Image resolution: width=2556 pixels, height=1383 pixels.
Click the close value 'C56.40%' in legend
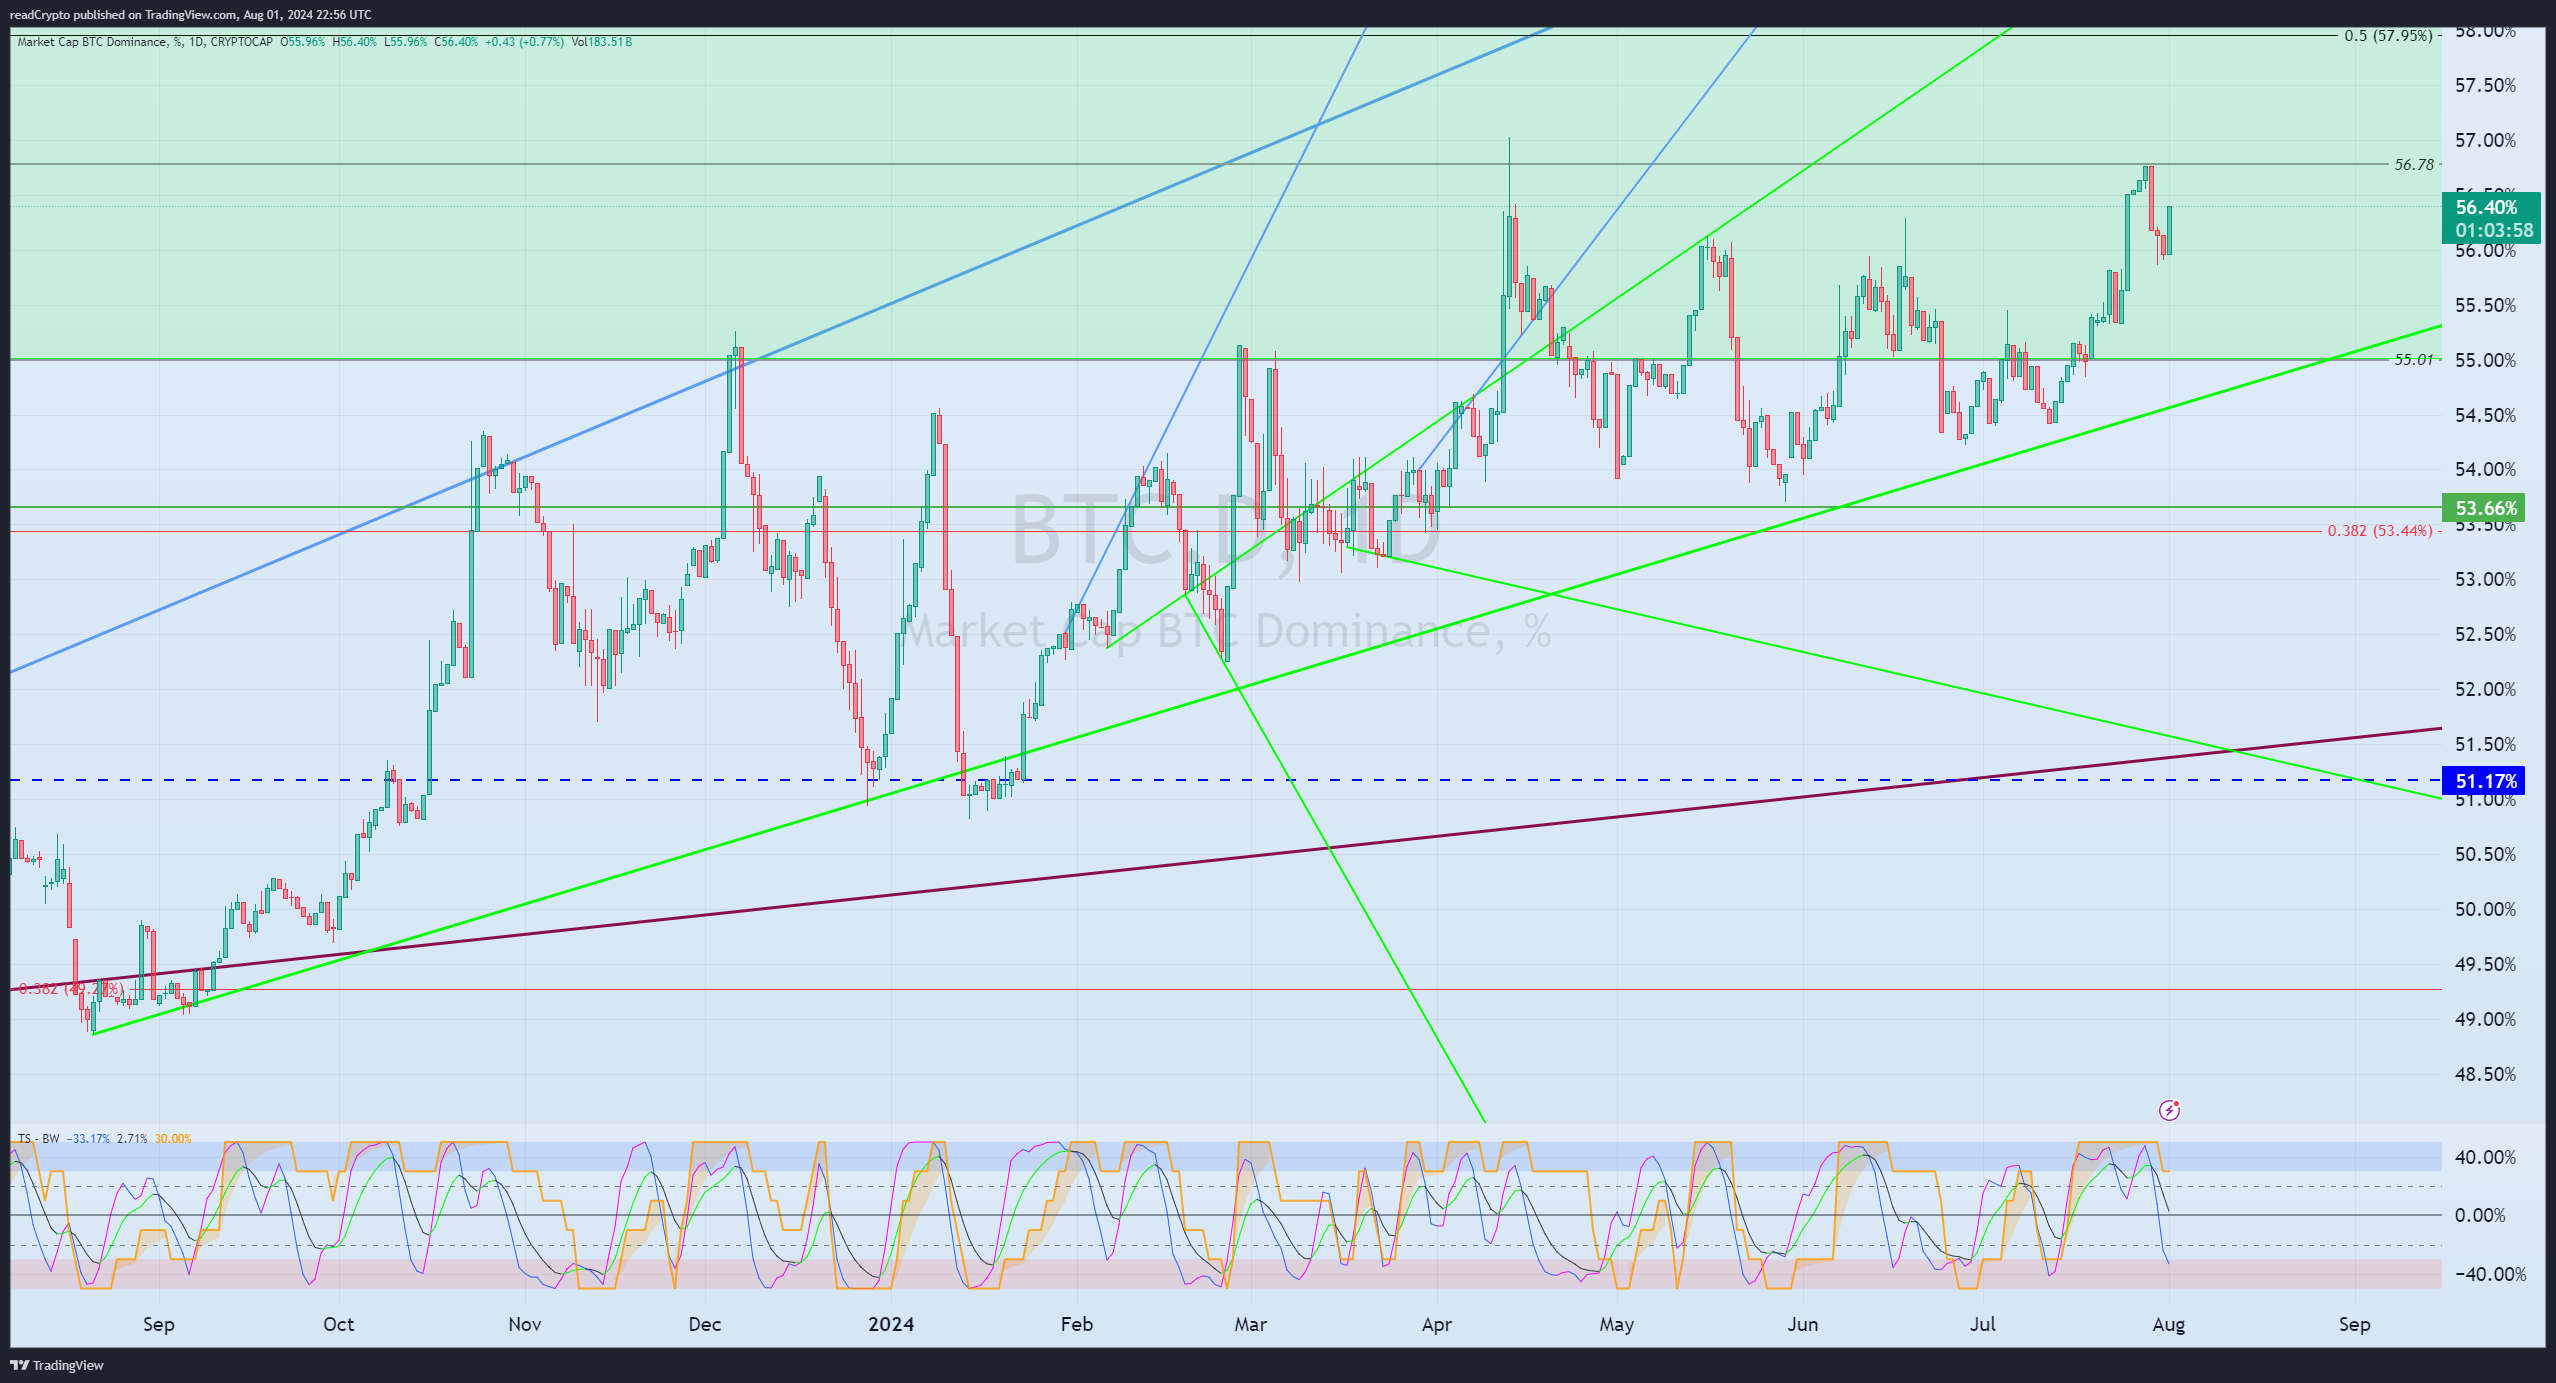[456, 42]
